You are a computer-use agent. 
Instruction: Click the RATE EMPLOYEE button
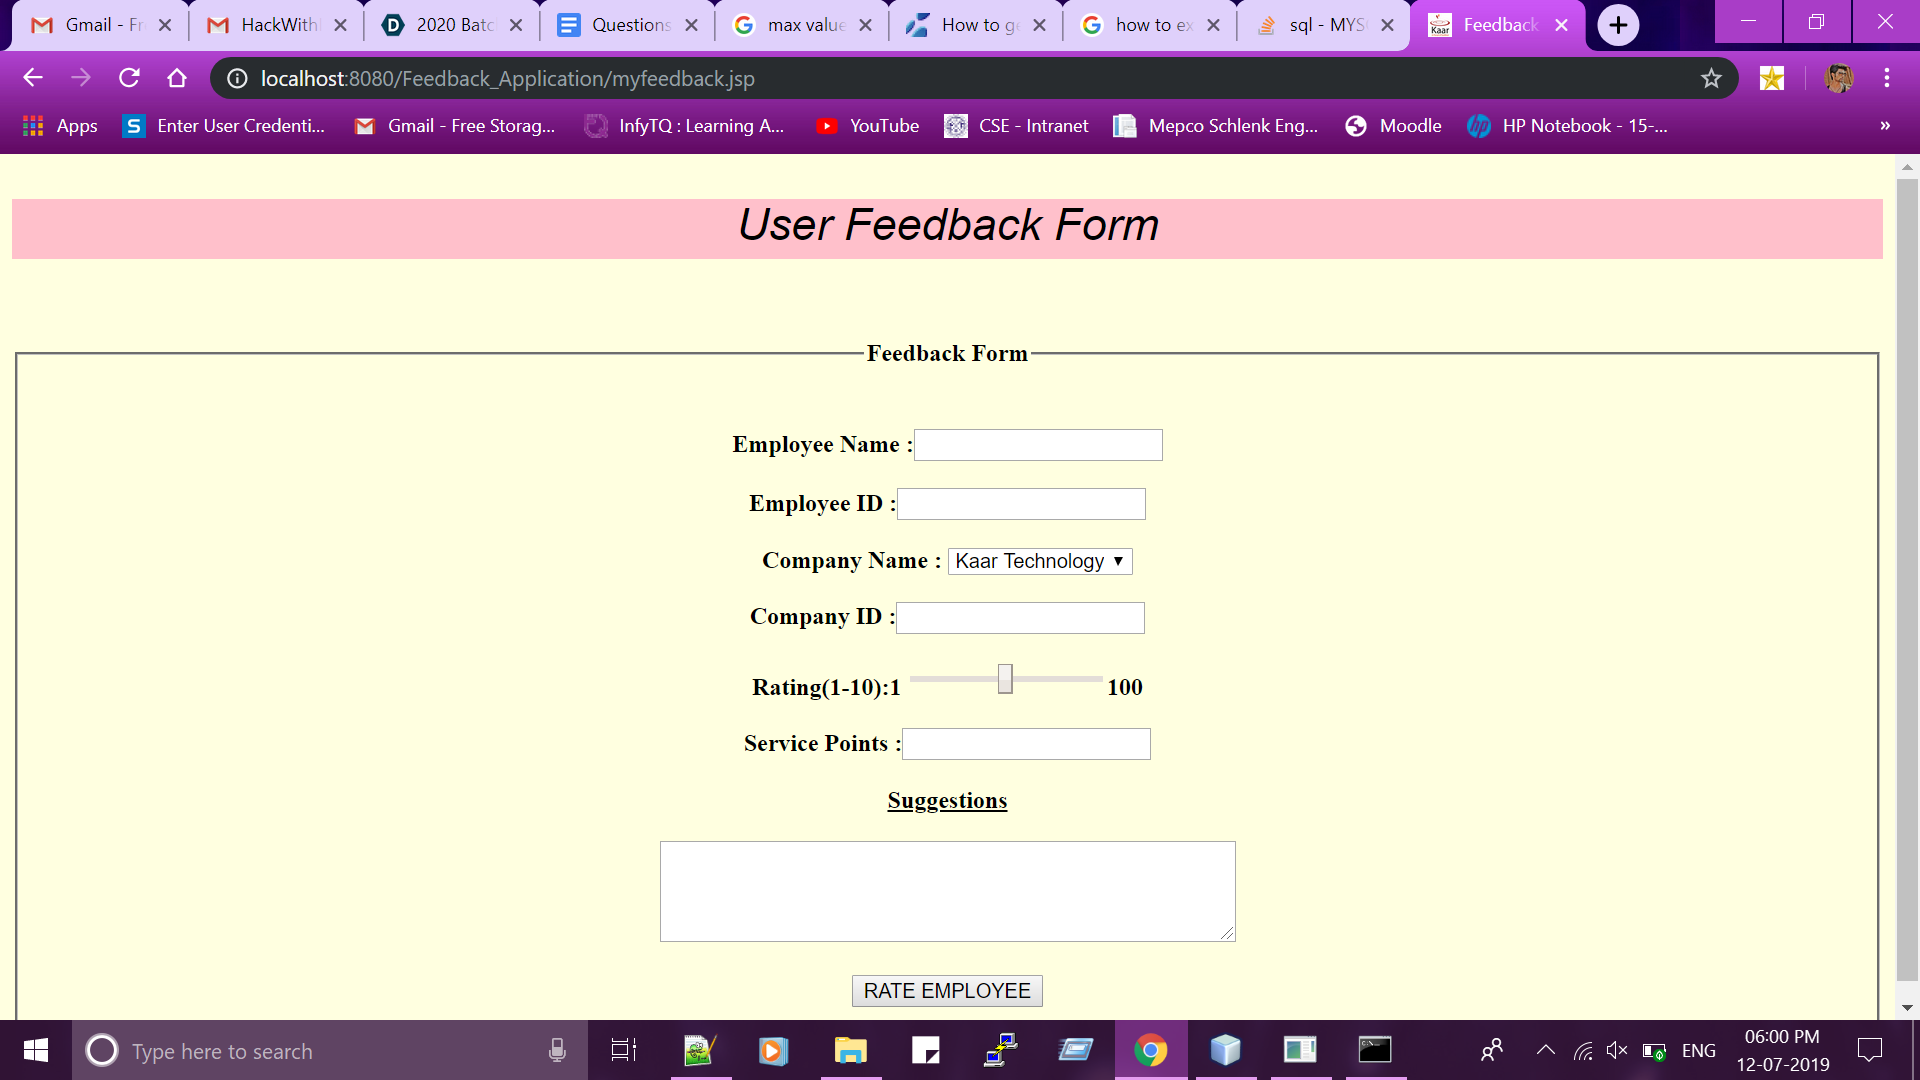[946, 990]
